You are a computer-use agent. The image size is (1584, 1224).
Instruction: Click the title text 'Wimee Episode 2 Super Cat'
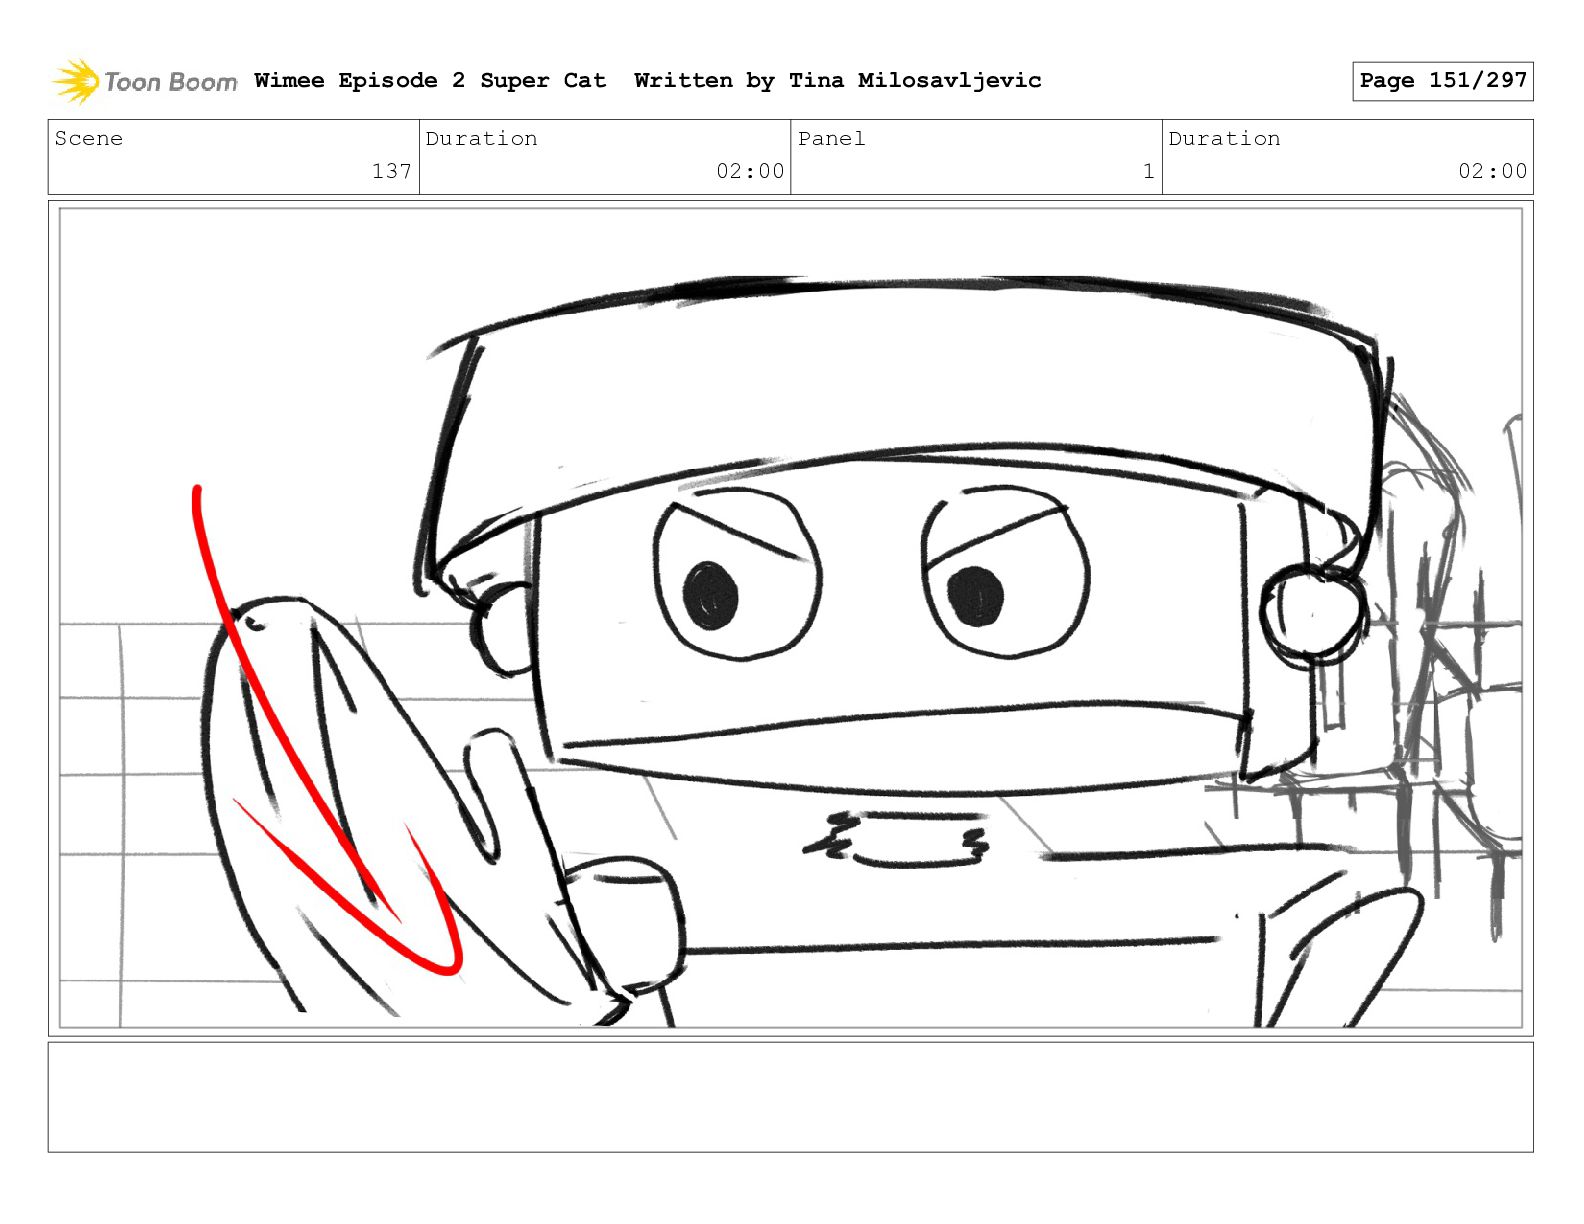(430, 81)
